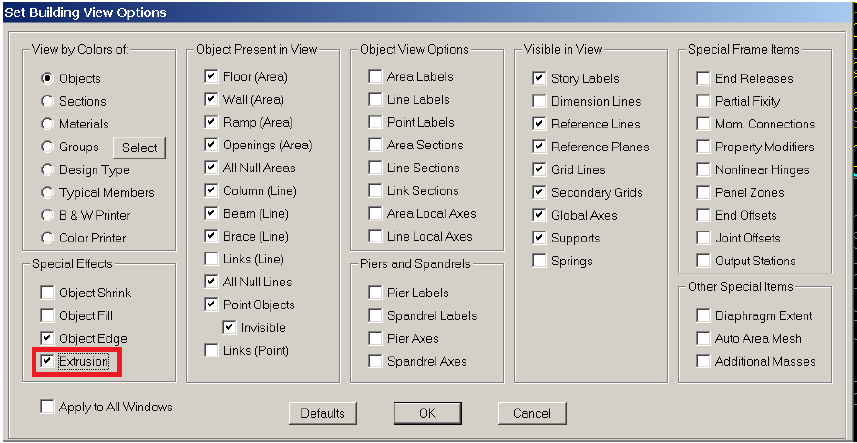Turn on Object Fill effect
Screen dimensions: 857x443
click(47, 316)
